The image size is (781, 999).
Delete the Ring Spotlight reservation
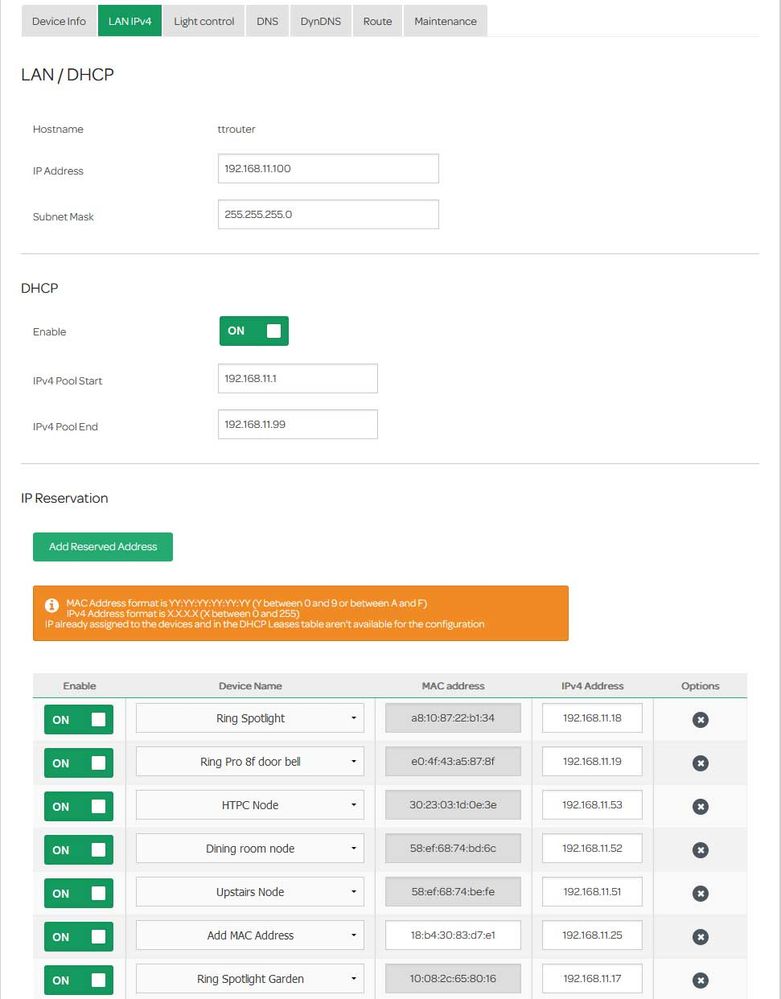click(700, 719)
